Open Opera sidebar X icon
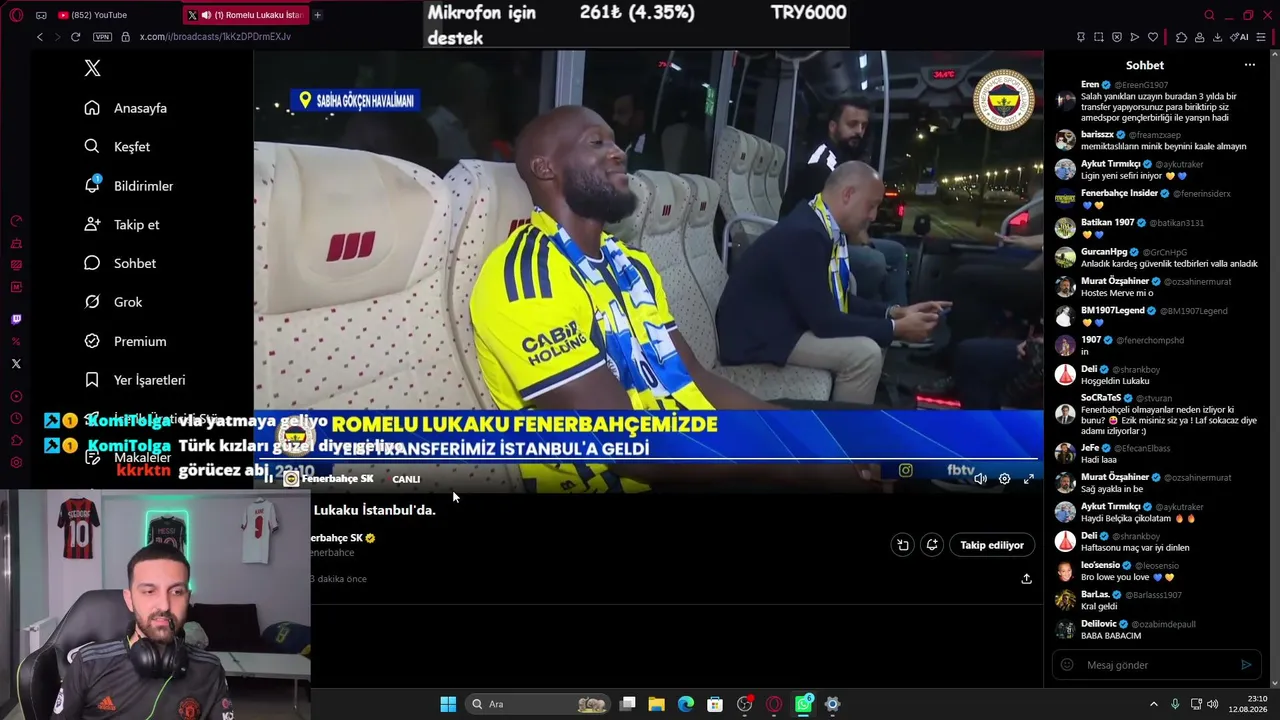Viewport: 1280px width, 720px height. point(16,364)
